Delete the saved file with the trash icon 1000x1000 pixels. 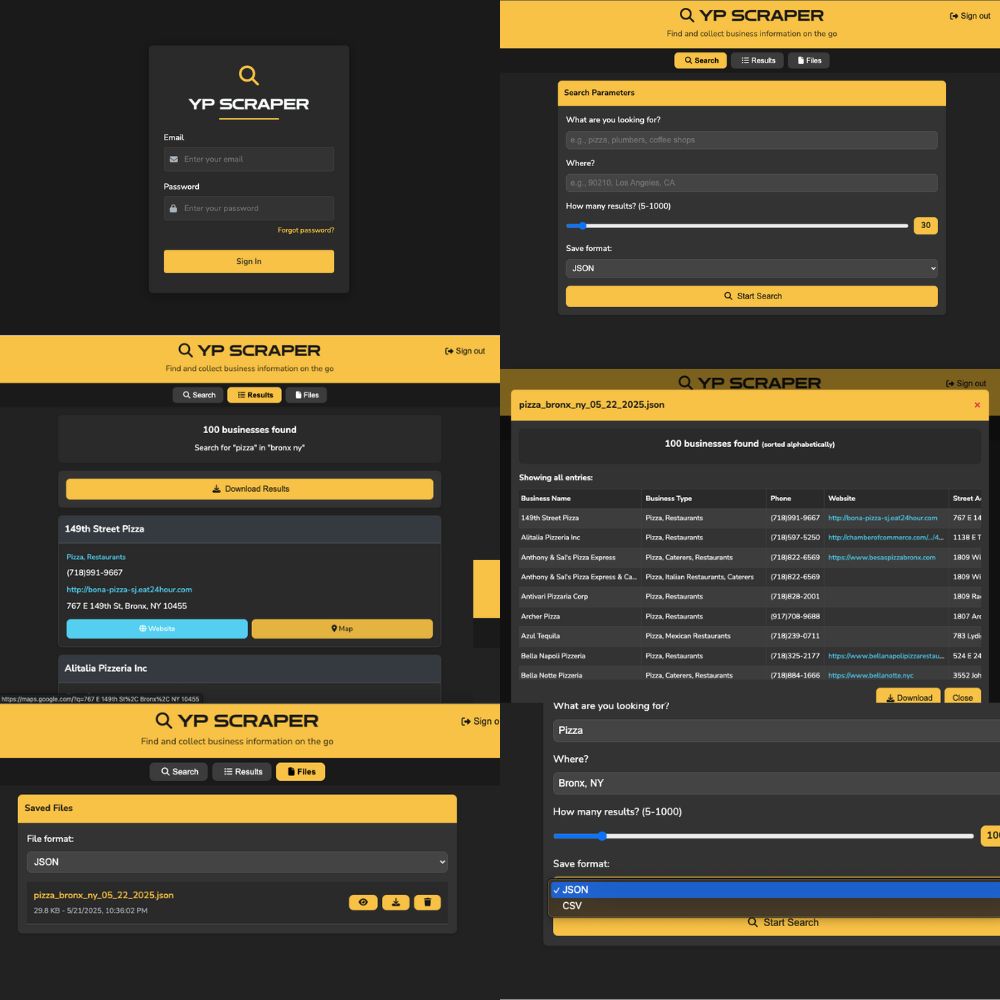pyautogui.click(x=427, y=902)
